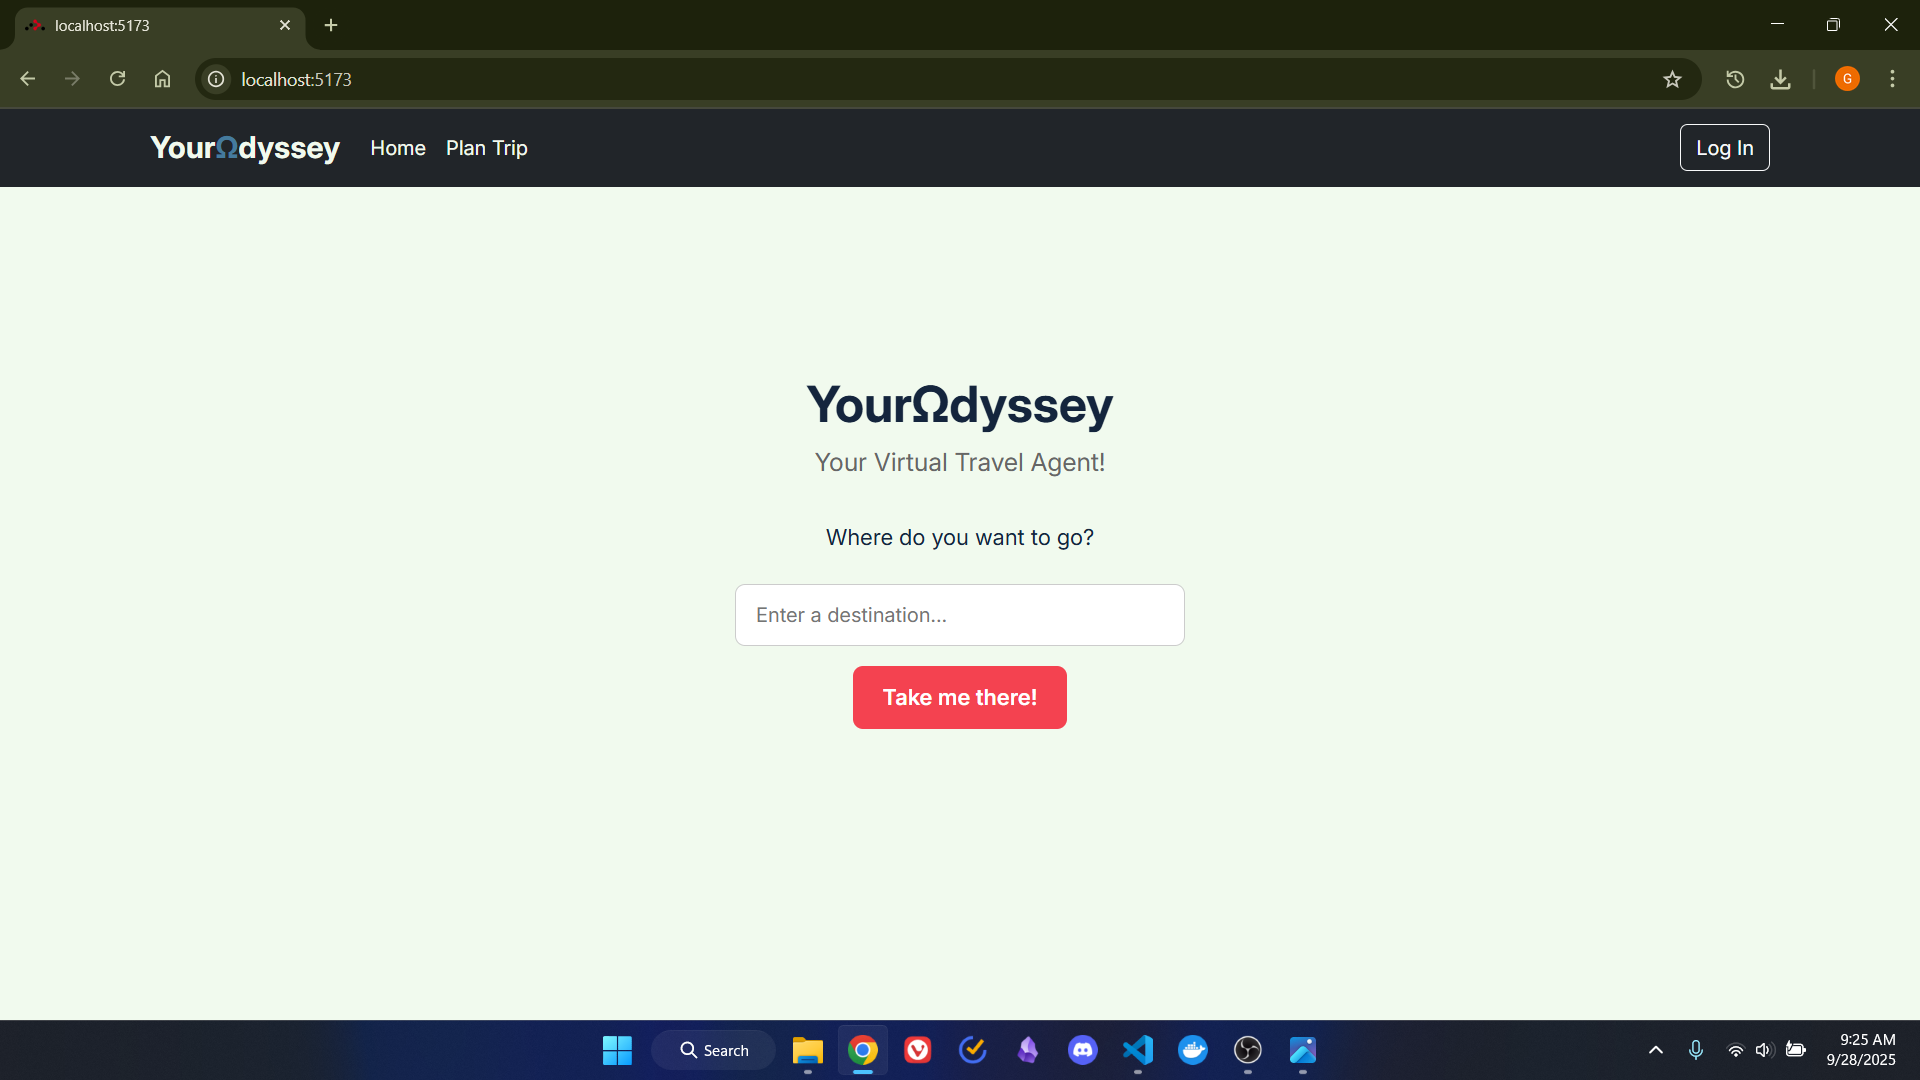This screenshot has height=1080, width=1920.
Task: Click the Take me there! button
Action: click(959, 697)
